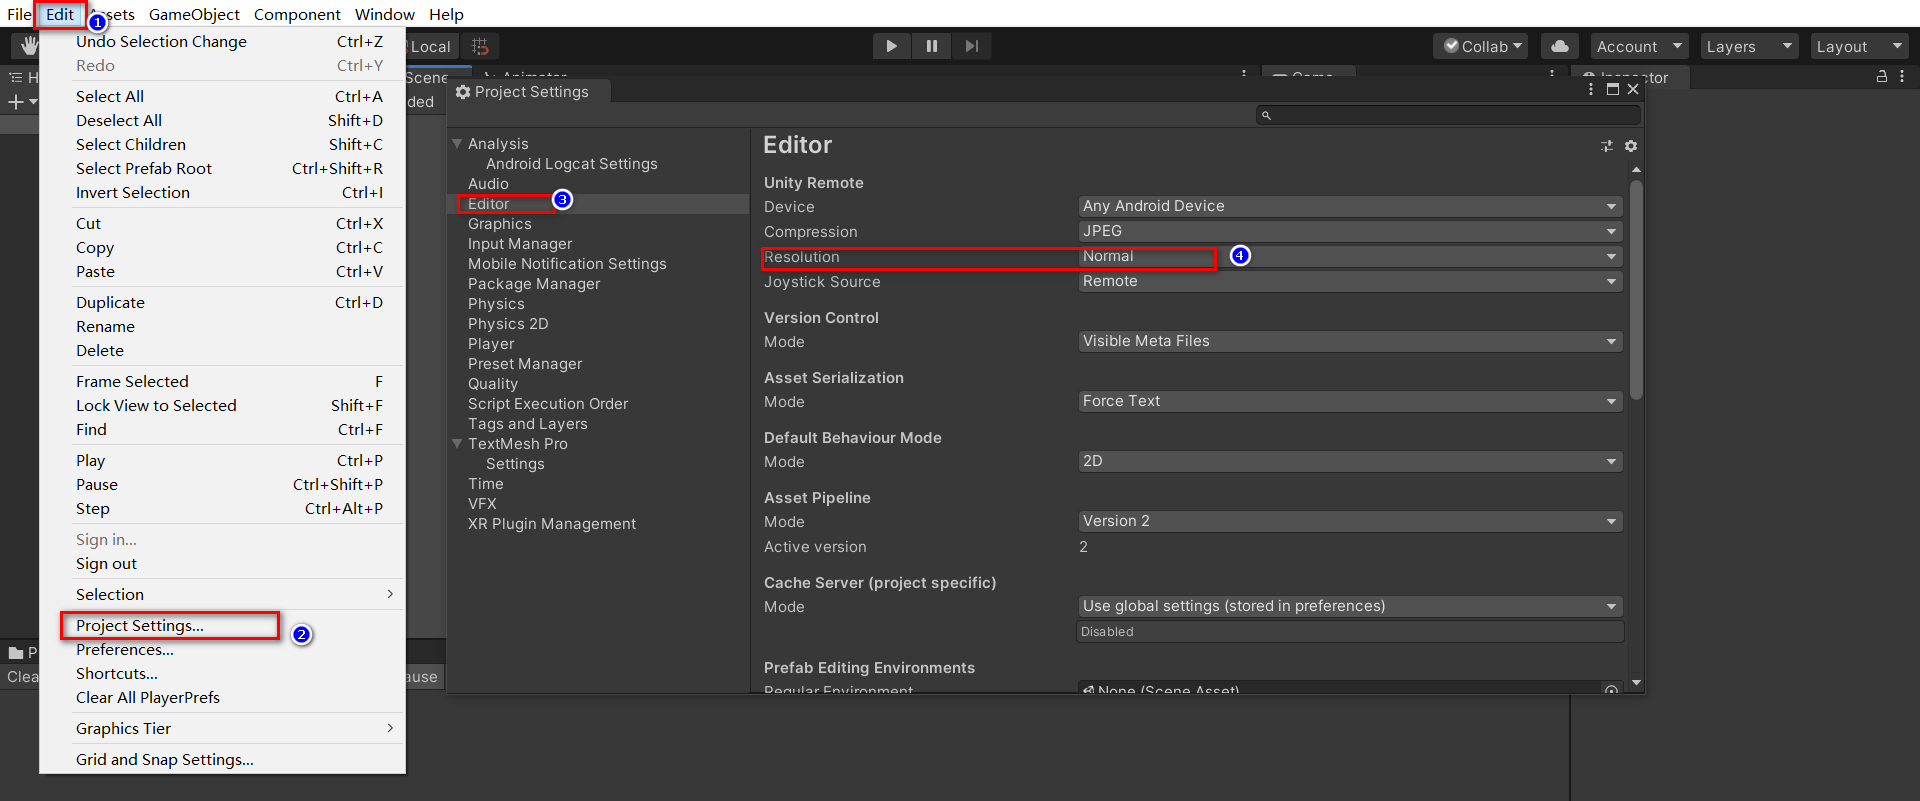Toggle the Local handle rotation button
The width and height of the screenshot is (1920, 801).
(430, 46)
